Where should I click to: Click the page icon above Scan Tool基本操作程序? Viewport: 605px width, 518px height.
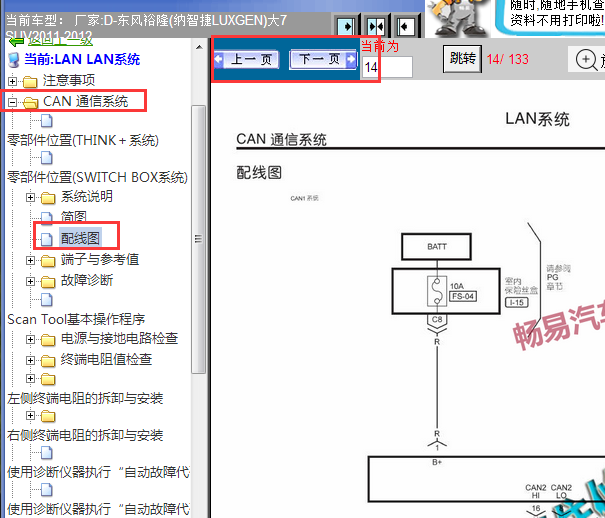click(x=47, y=300)
